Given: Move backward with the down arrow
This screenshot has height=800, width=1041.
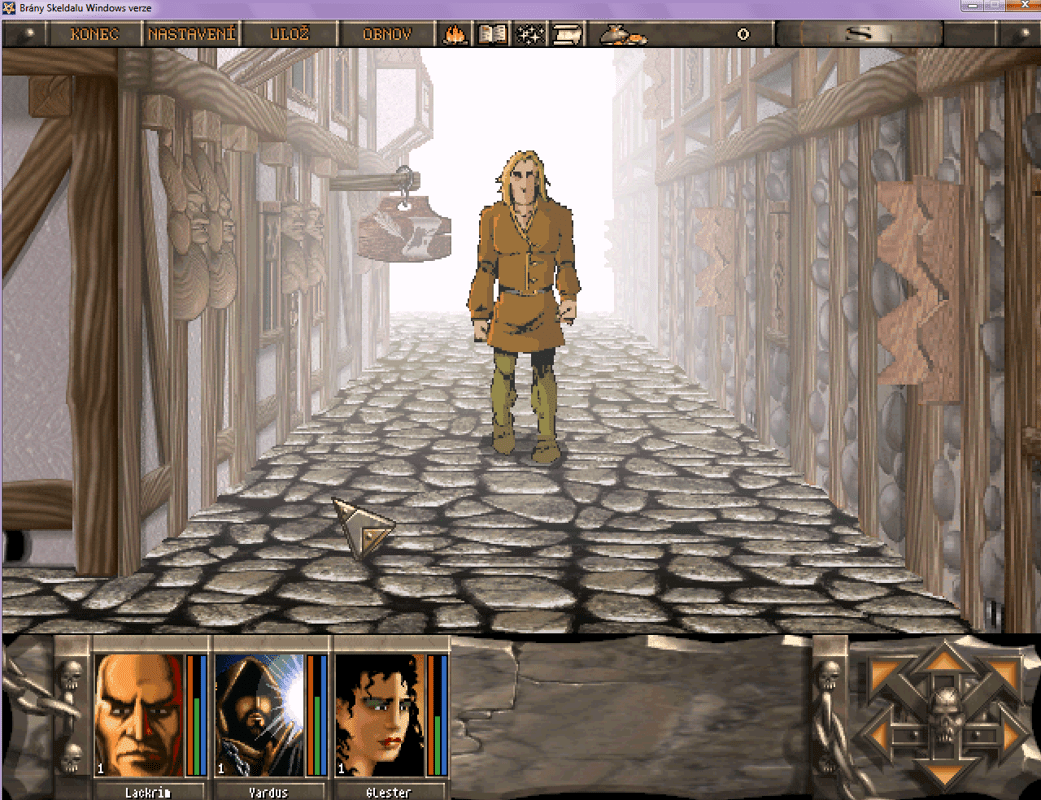Looking at the screenshot, I should [943, 776].
